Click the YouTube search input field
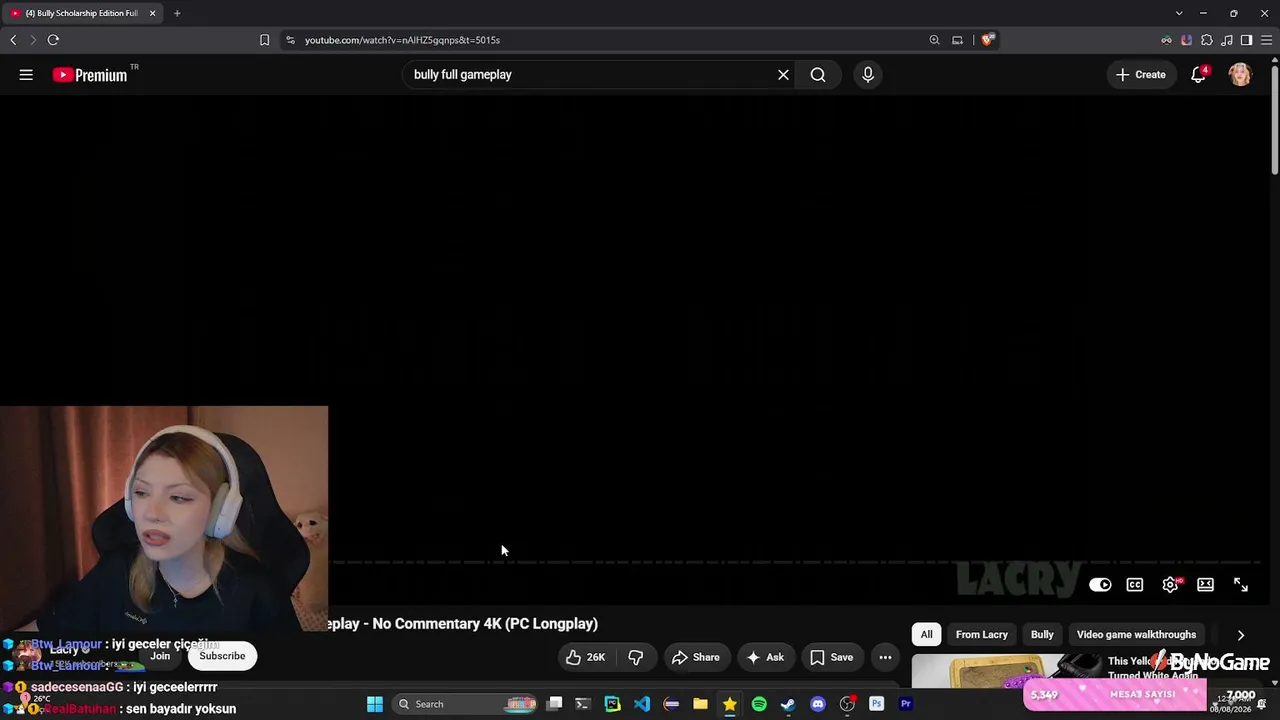Image resolution: width=1280 pixels, height=720 pixels. pyautogui.click(x=590, y=75)
